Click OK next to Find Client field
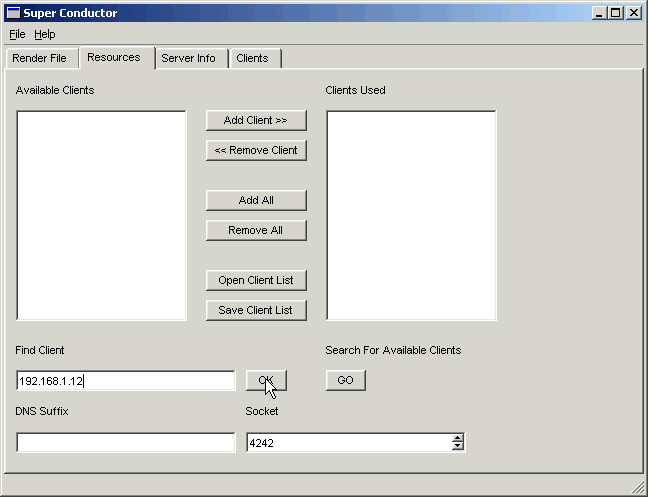The height and width of the screenshot is (497, 648). [266, 380]
